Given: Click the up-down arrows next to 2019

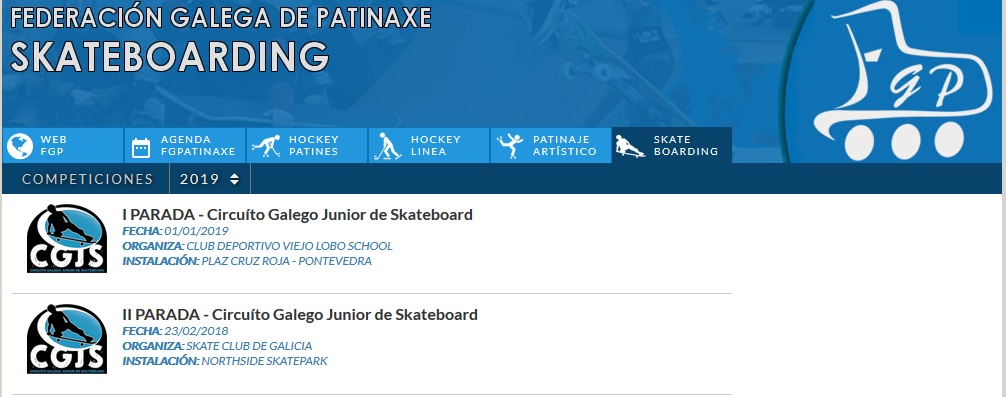Looking at the screenshot, I should coord(234,180).
